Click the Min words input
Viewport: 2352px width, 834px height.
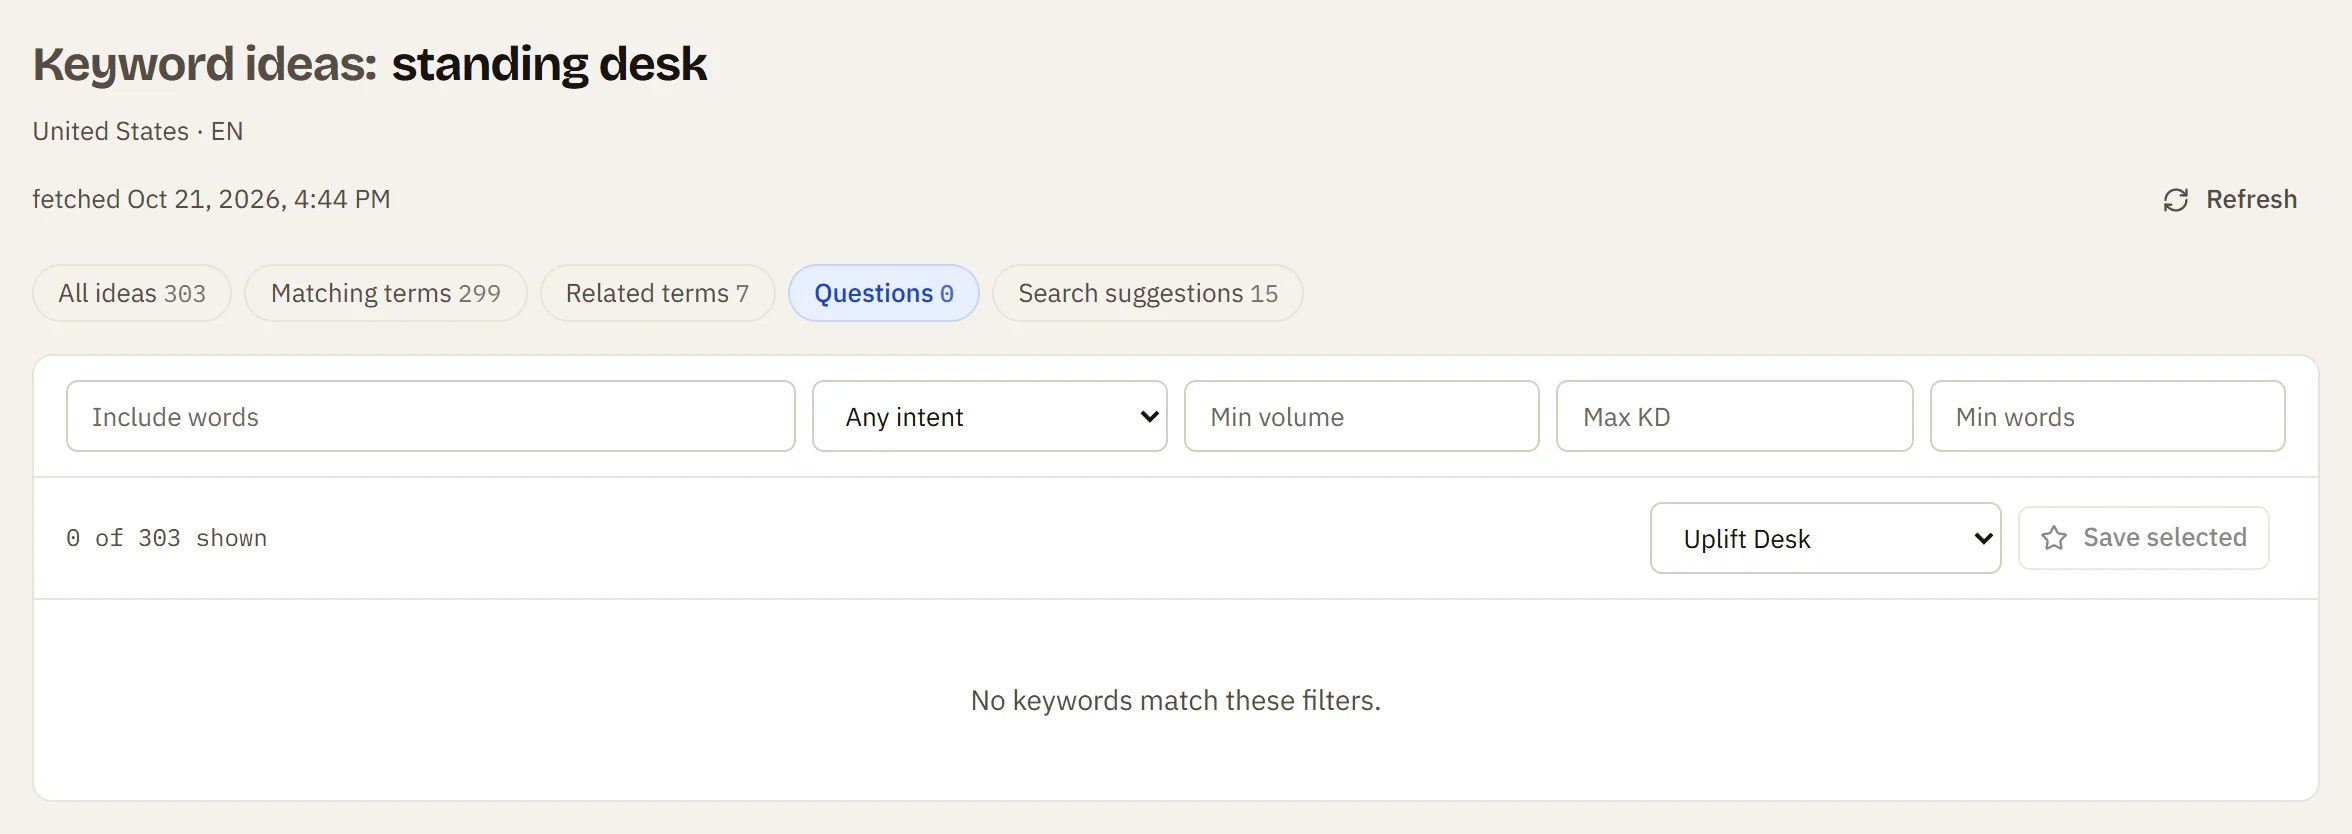coord(2108,416)
